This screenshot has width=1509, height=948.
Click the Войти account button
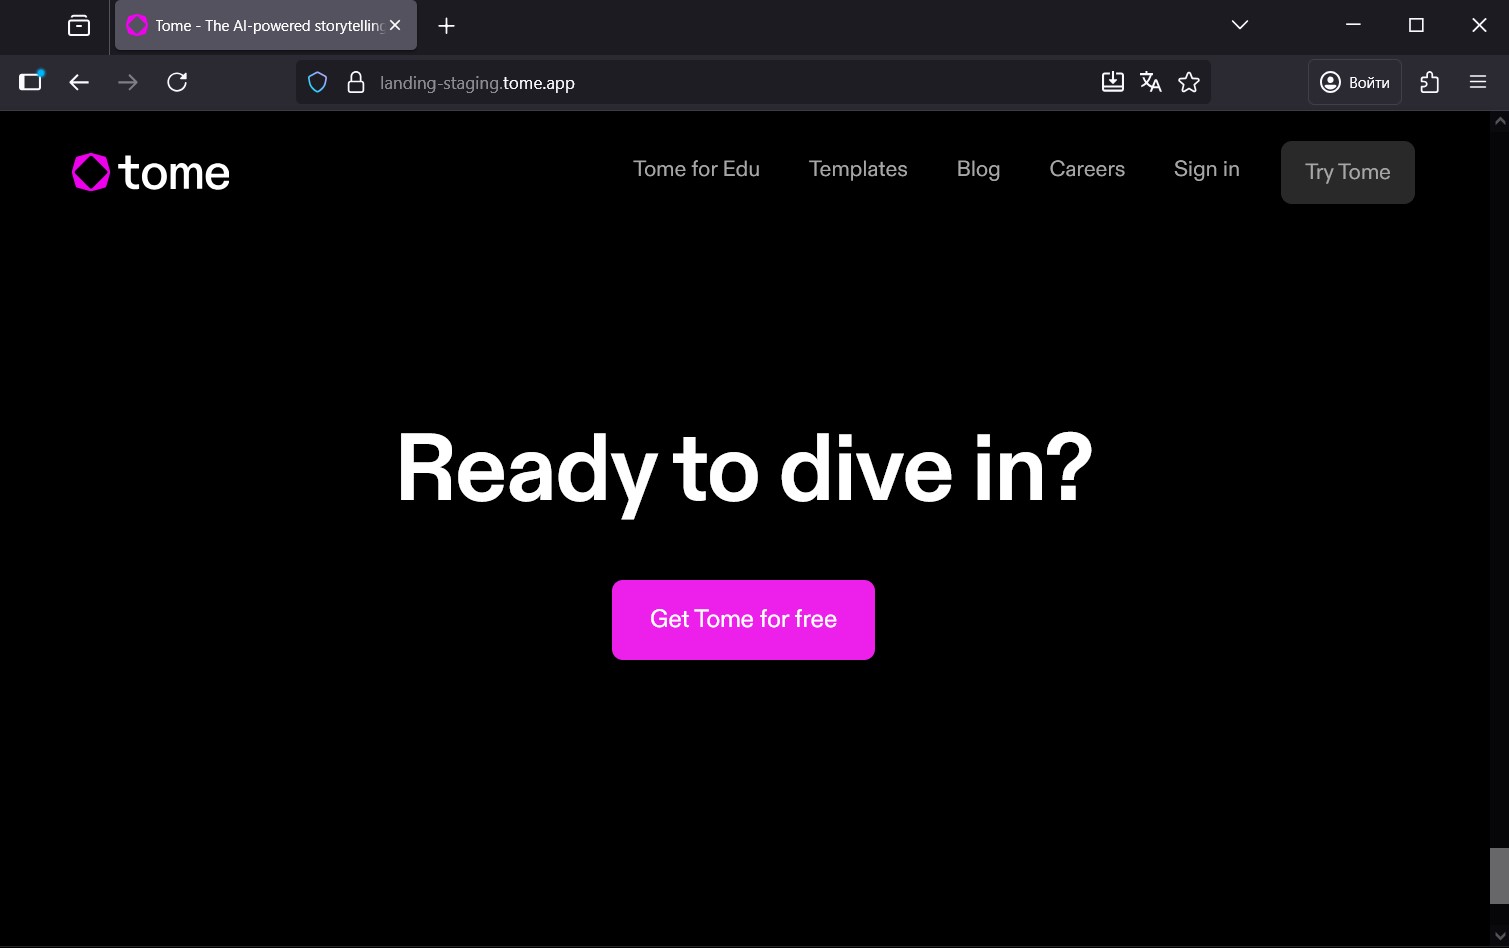coord(1355,82)
